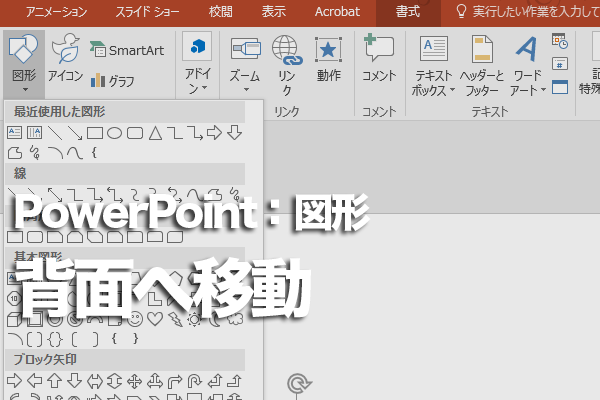Choose the line arrow in recent shapes

pos(75,133)
